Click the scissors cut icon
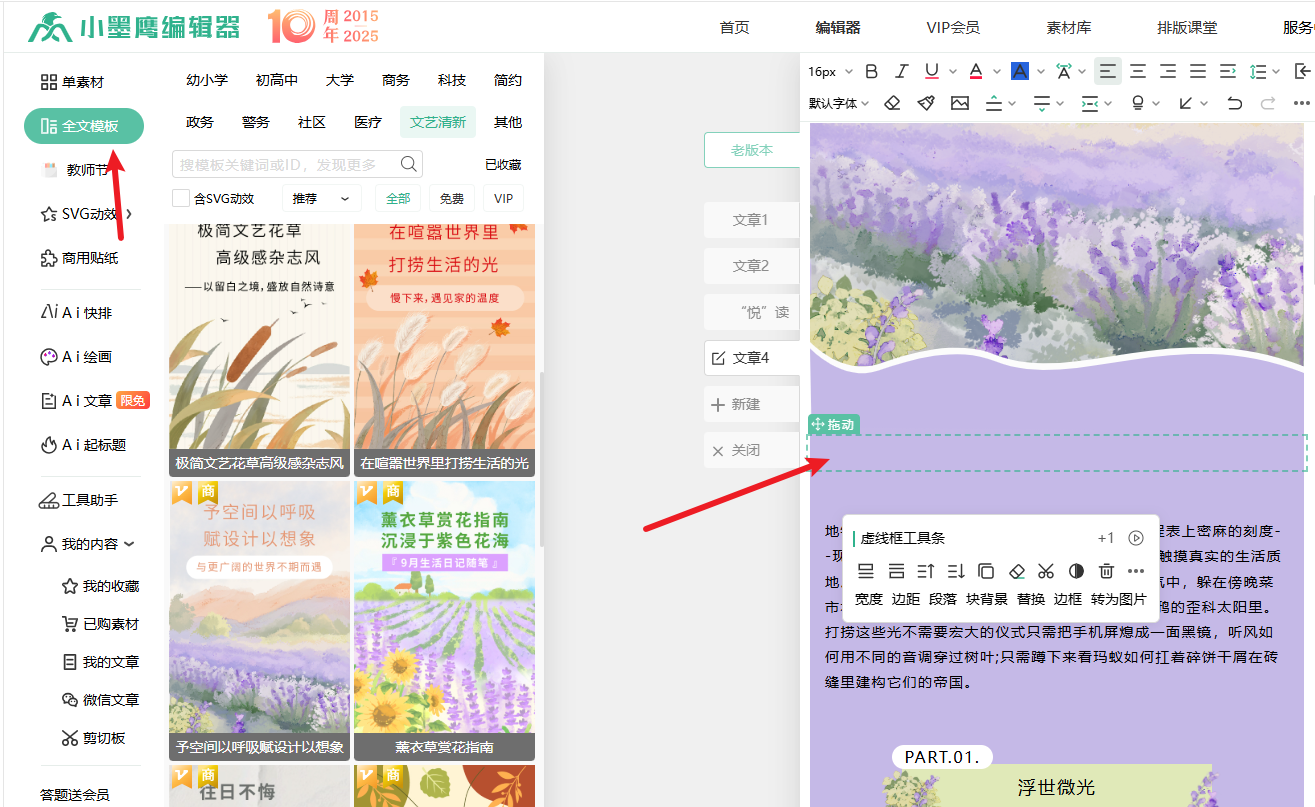1315x807 pixels. pyautogui.click(x=1046, y=571)
